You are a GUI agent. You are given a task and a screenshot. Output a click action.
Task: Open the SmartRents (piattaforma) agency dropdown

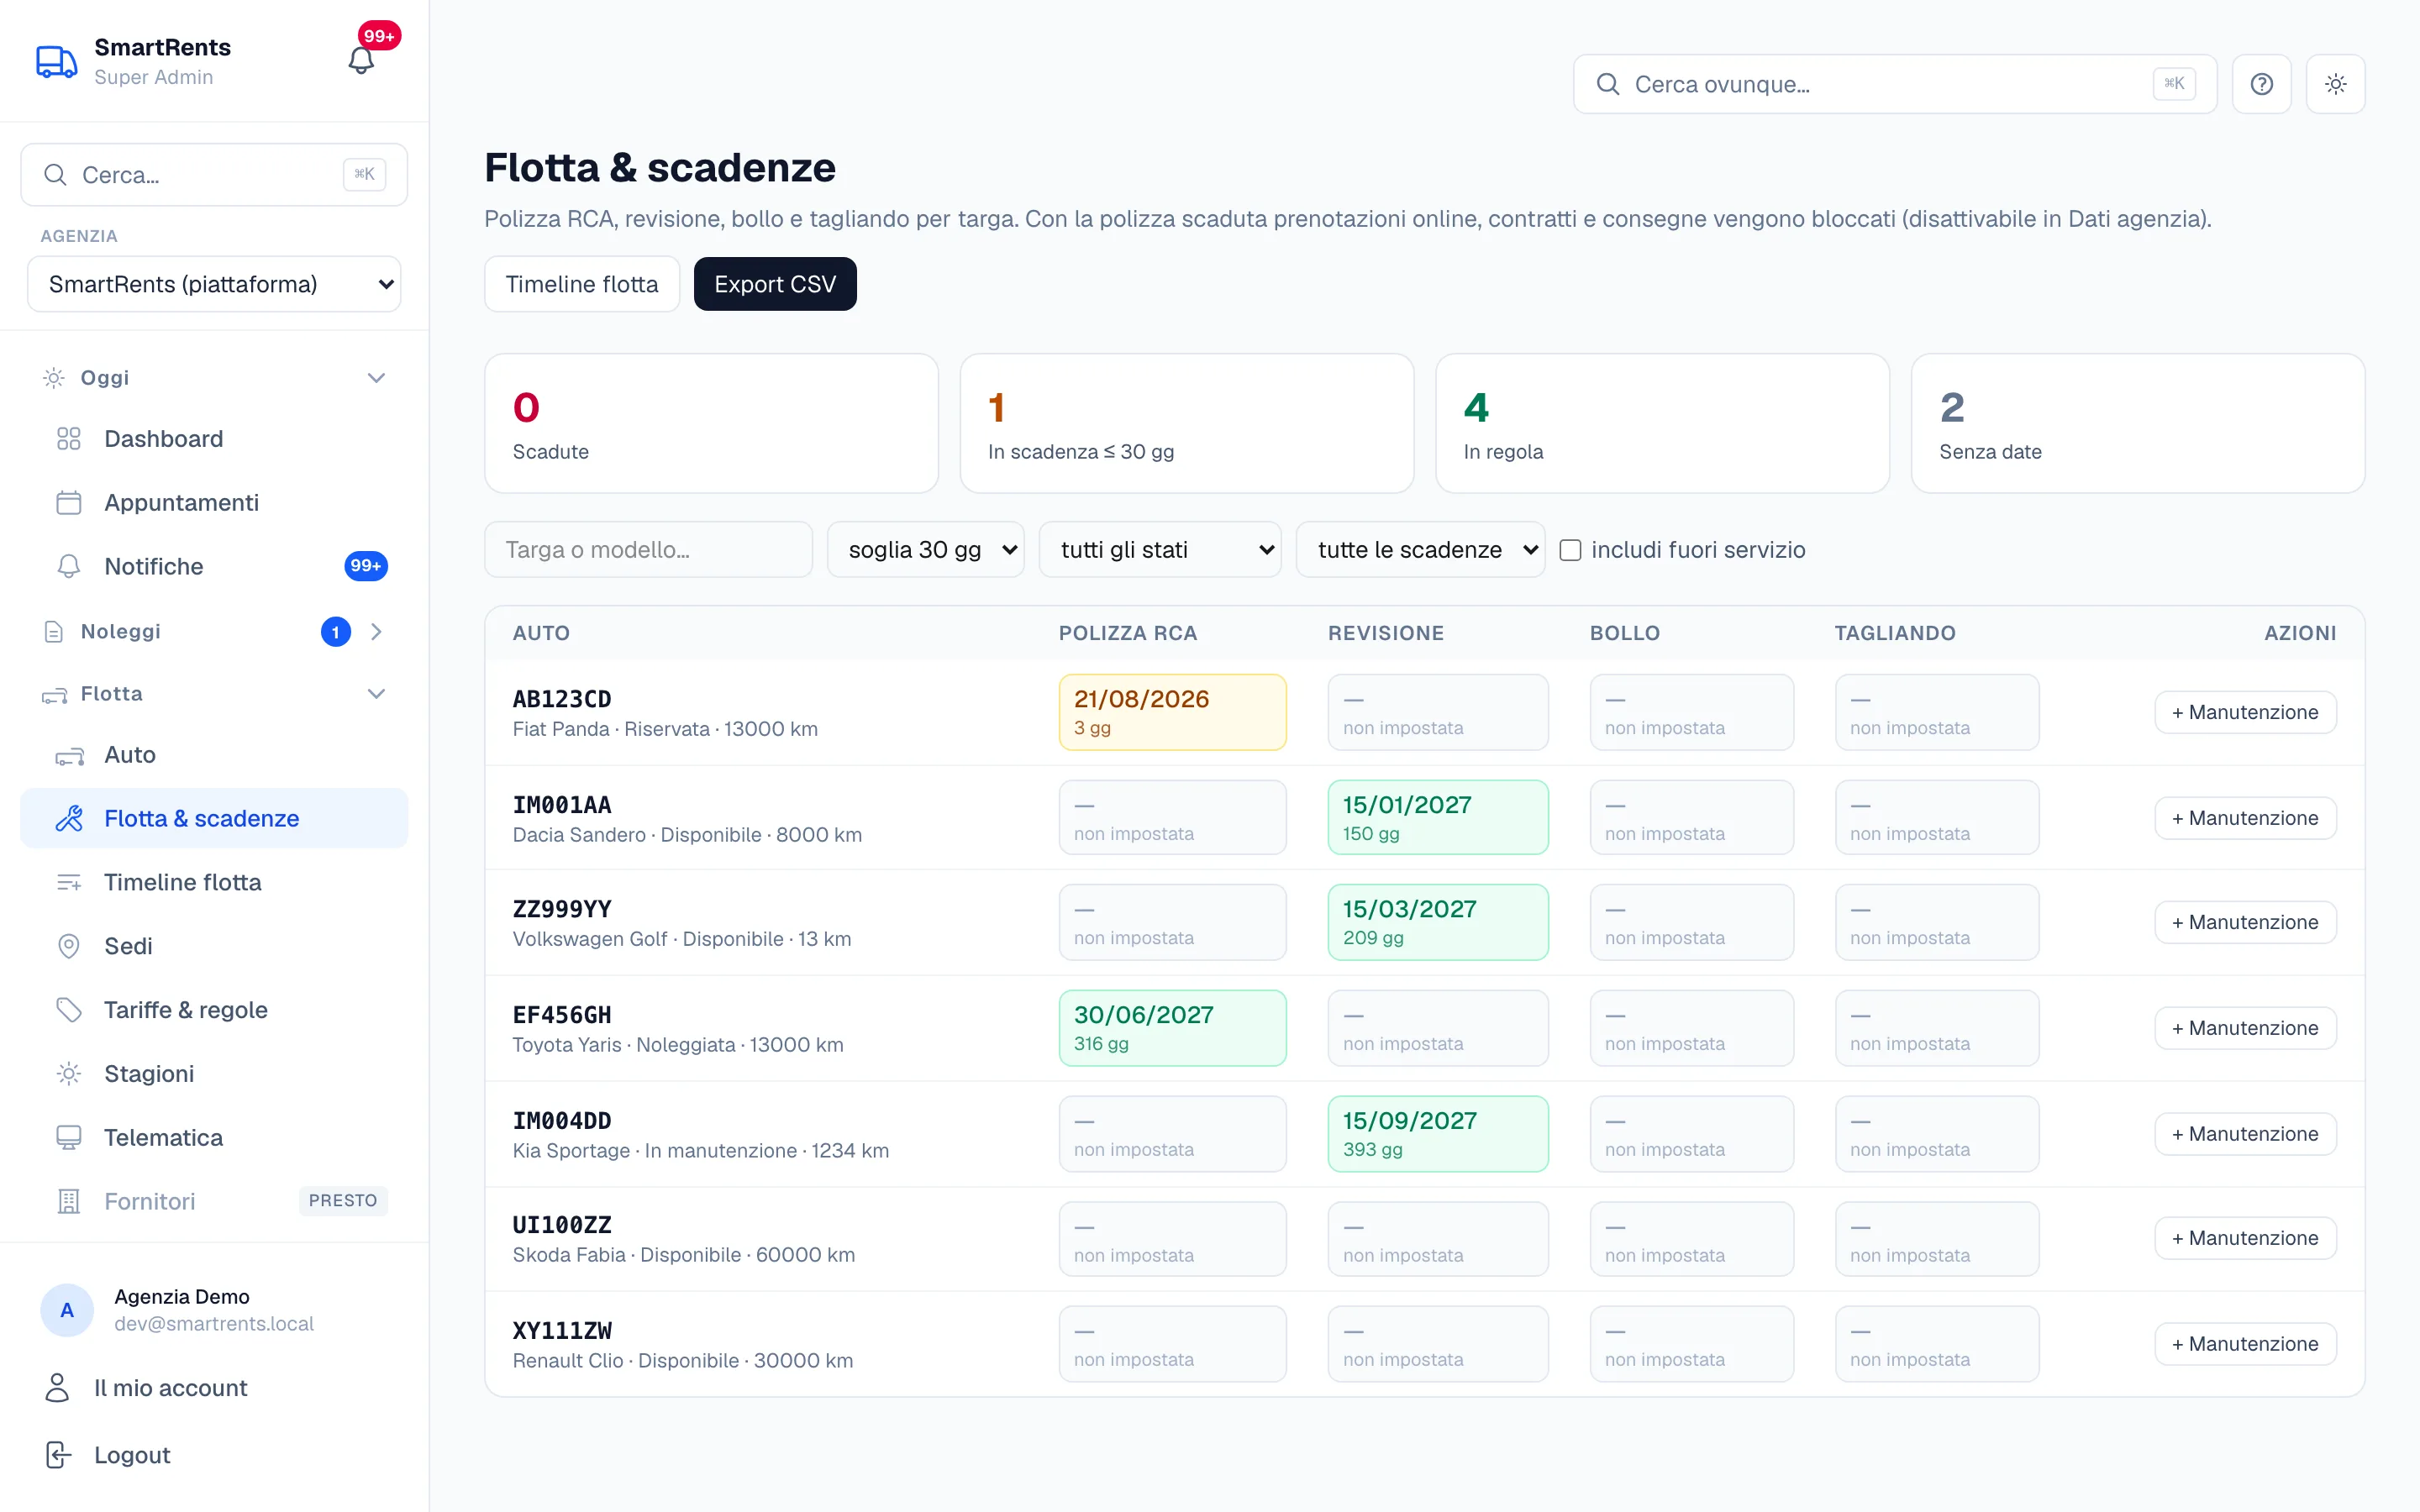pos(214,284)
